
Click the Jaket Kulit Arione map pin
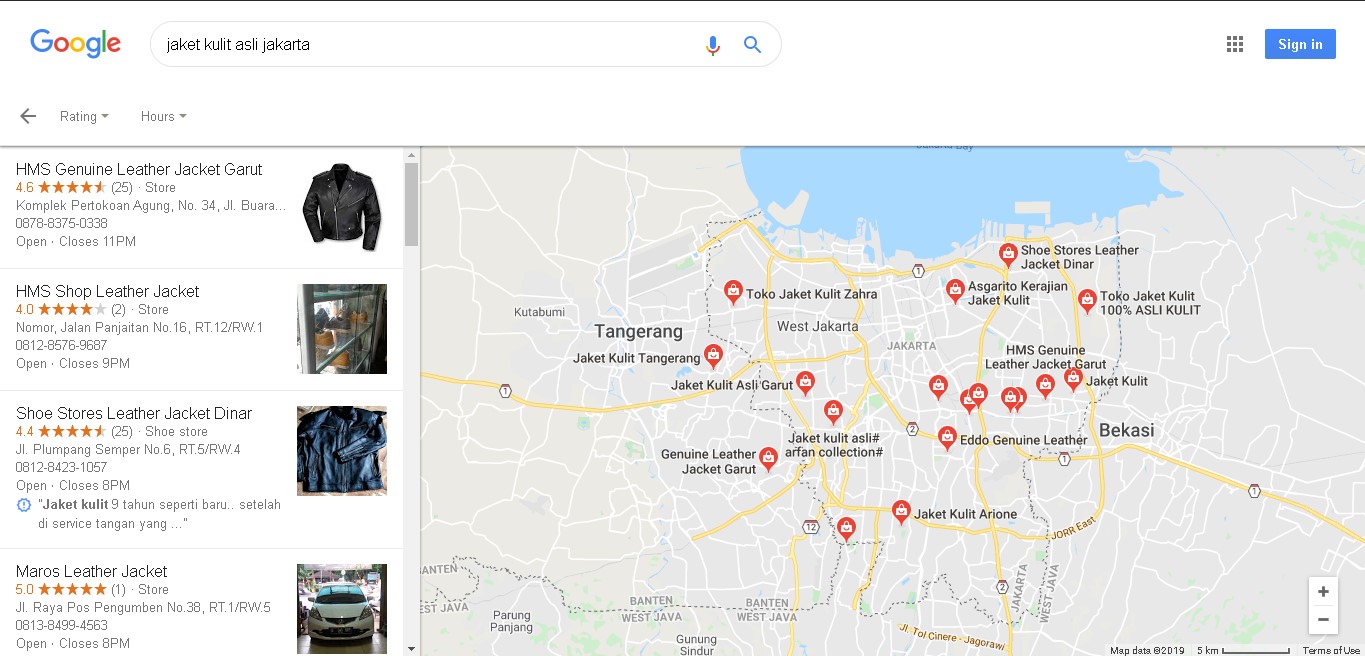(x=901, y=512)
